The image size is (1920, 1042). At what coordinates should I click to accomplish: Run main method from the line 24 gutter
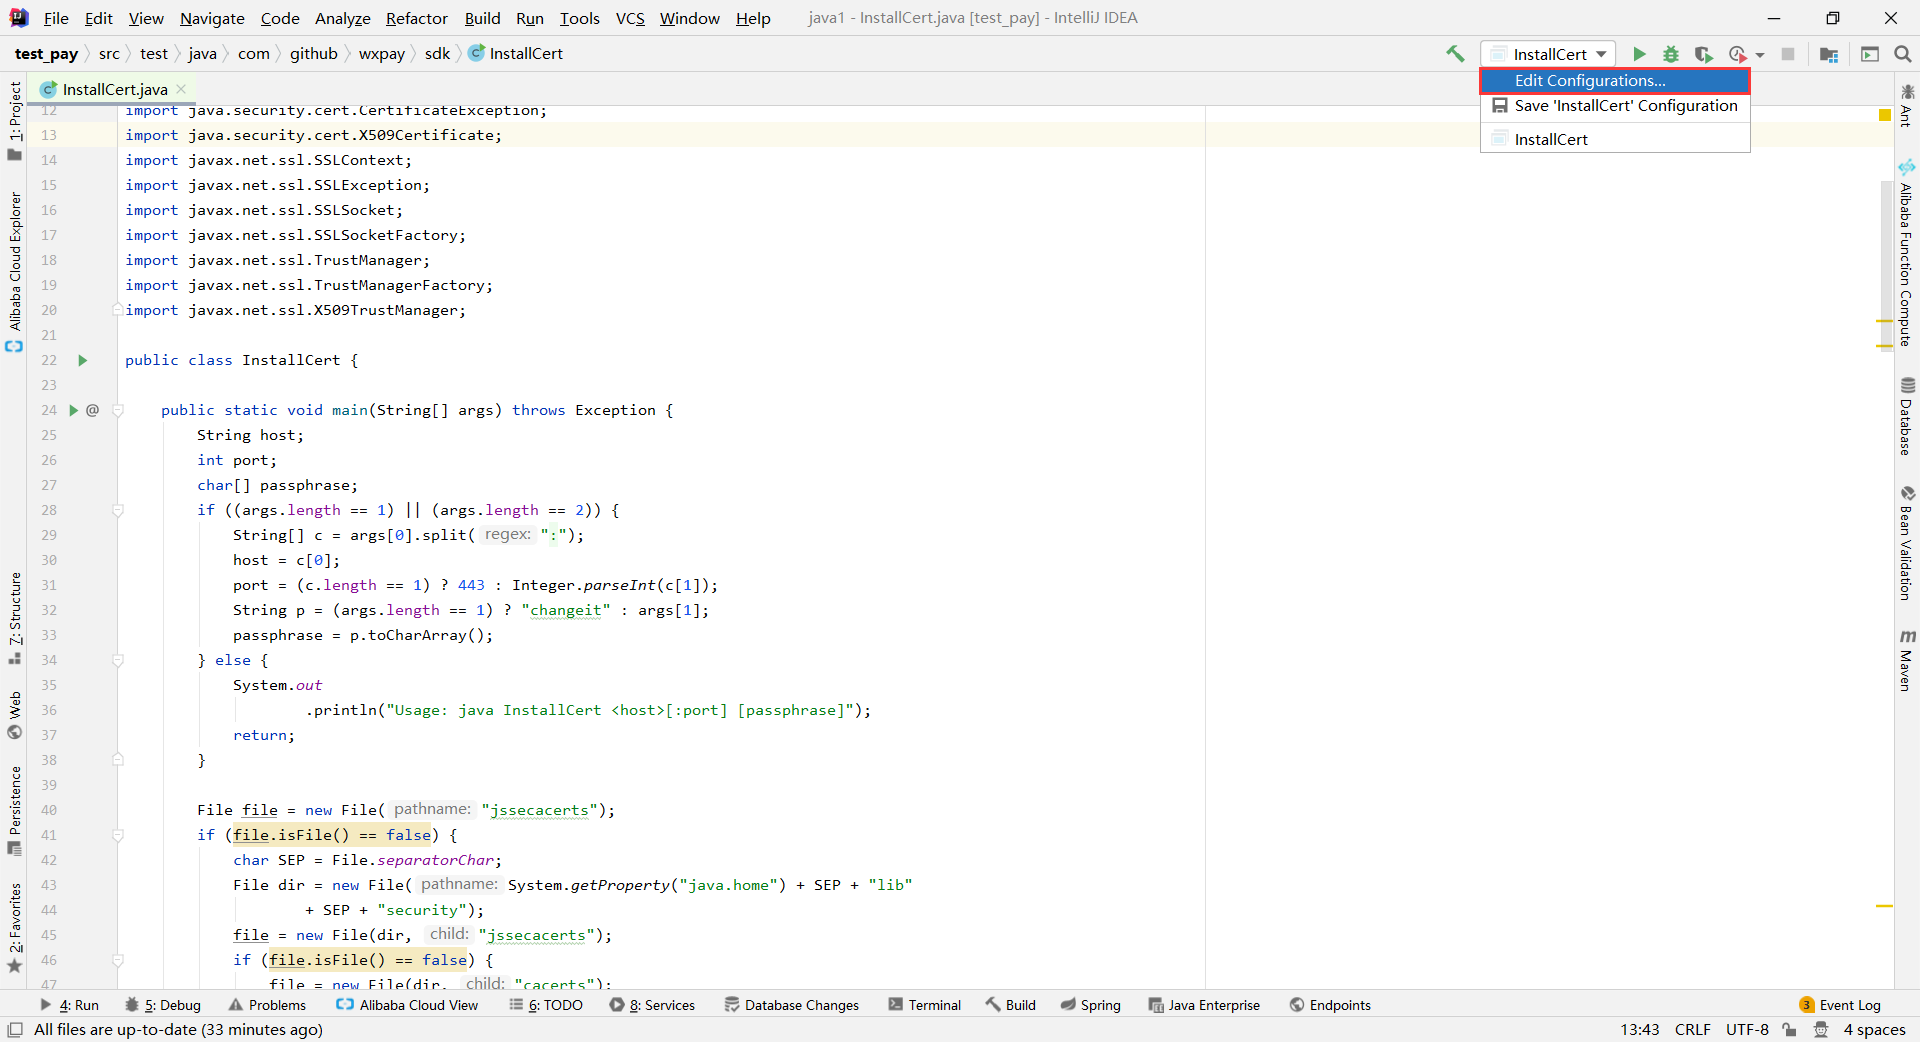point(73,410)
